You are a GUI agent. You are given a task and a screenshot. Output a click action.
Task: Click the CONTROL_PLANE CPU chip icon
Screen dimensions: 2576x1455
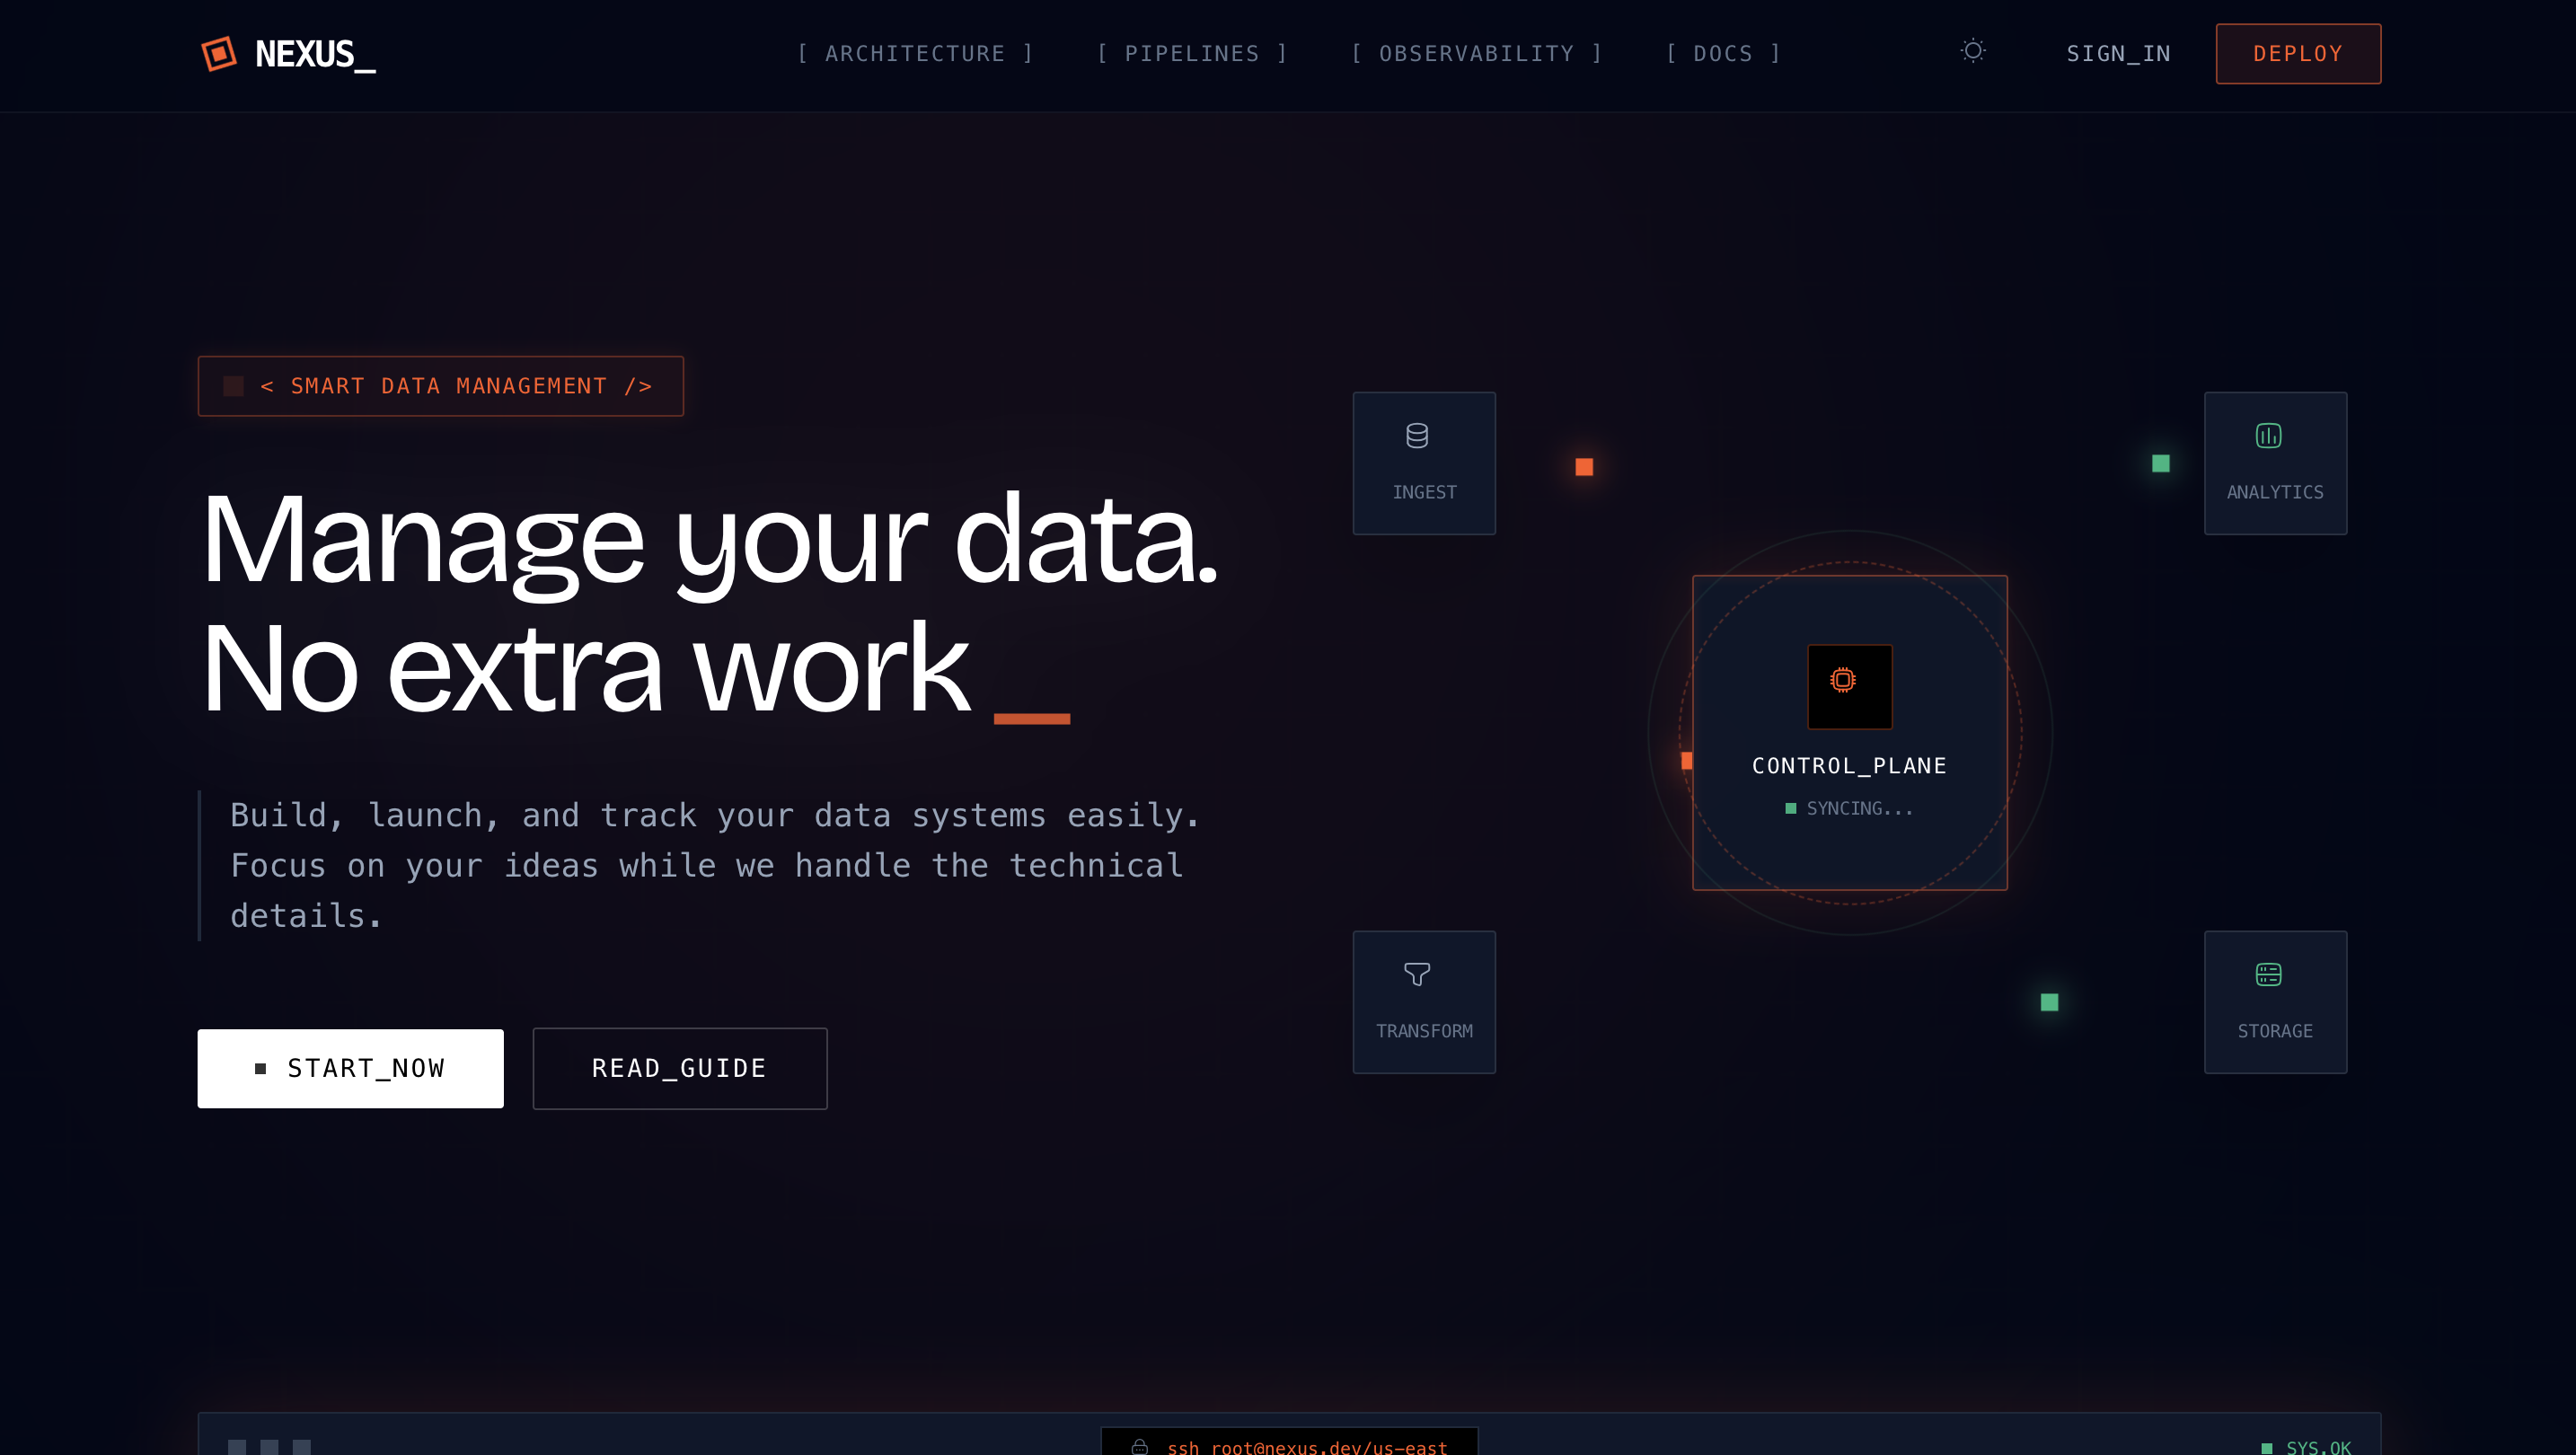point(1849,685)
